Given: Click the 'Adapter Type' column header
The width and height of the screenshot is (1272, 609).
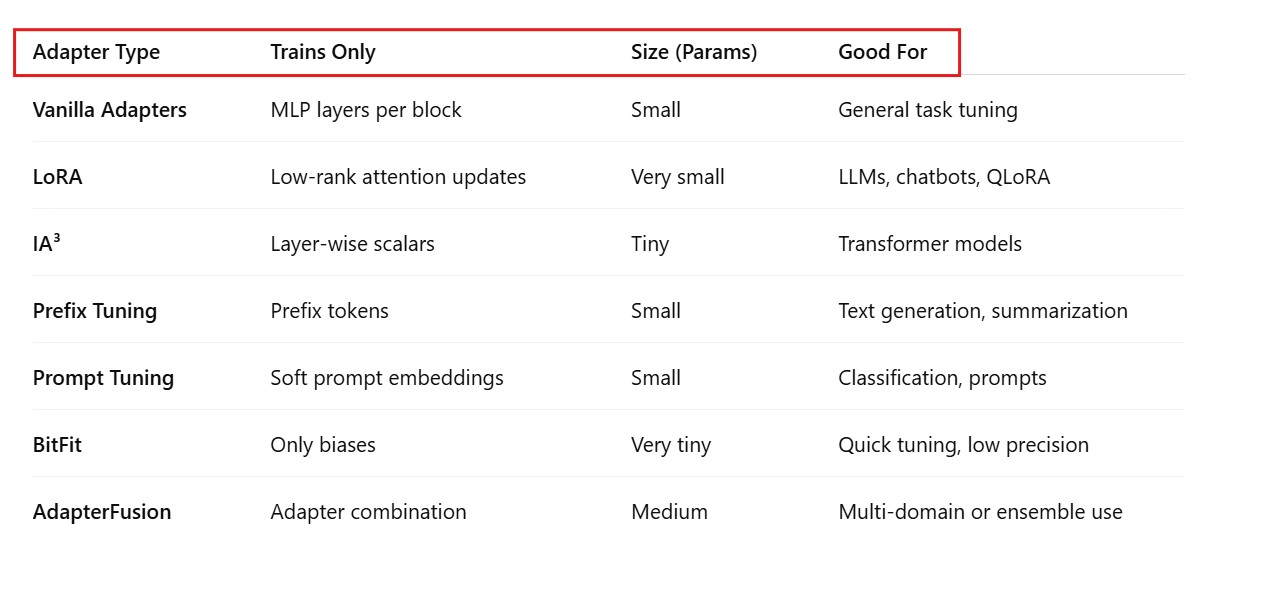Looking at the screenshot, I should [x=96, y=52].
